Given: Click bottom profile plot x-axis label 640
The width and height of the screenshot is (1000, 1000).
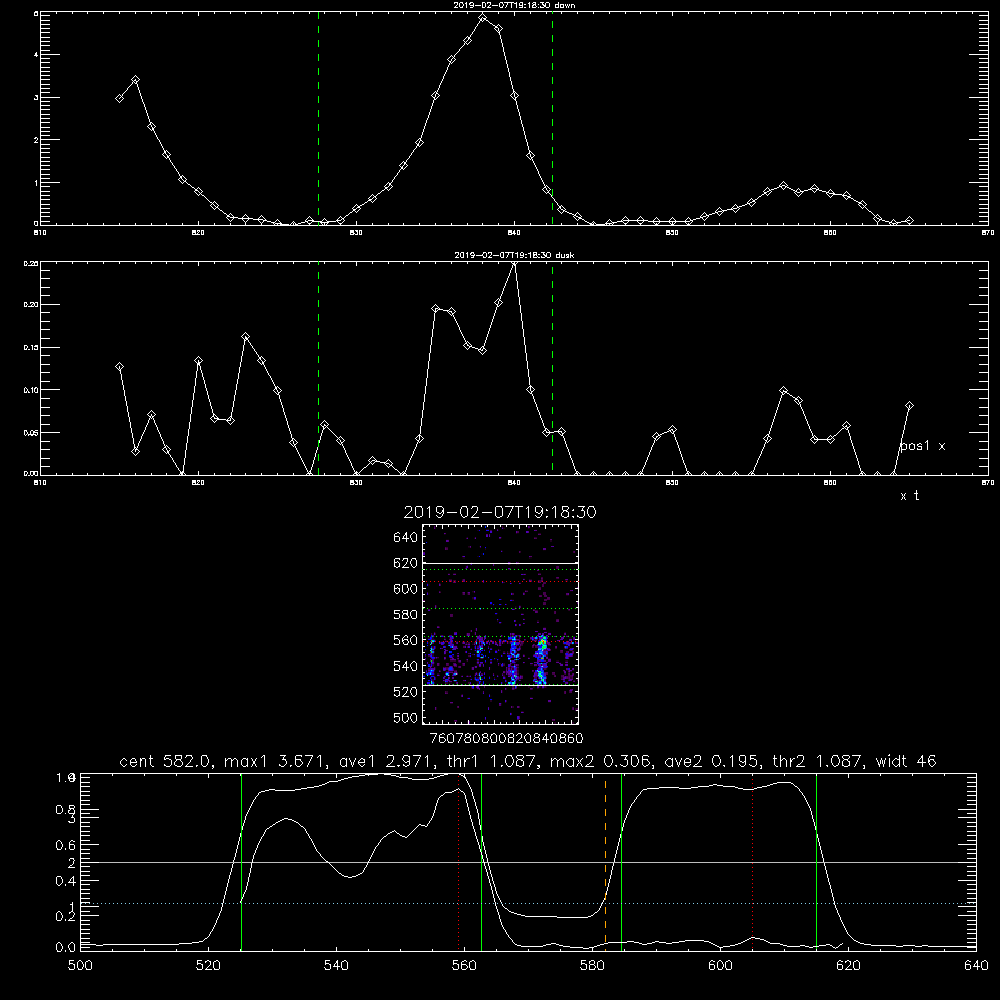Looking at the screenshot, I should pyautogui.click(x=976, y=966).
